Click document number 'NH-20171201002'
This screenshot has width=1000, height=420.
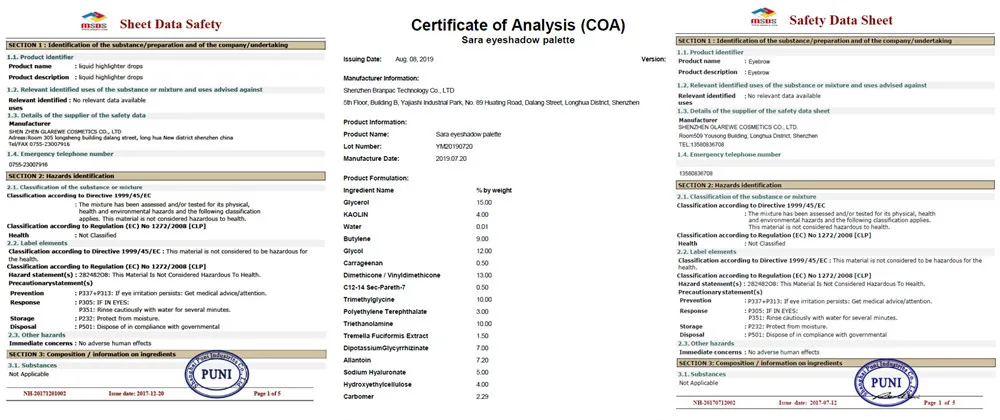[45, 393]
